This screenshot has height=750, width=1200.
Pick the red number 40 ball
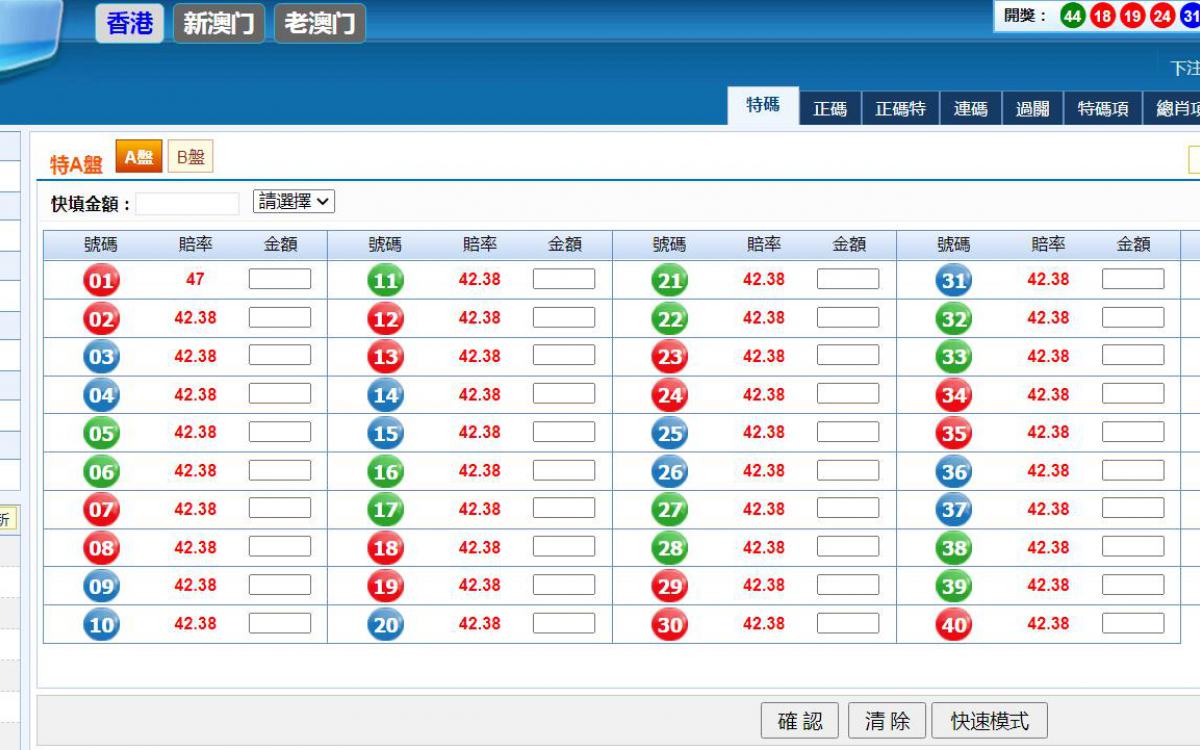(954, 624)
